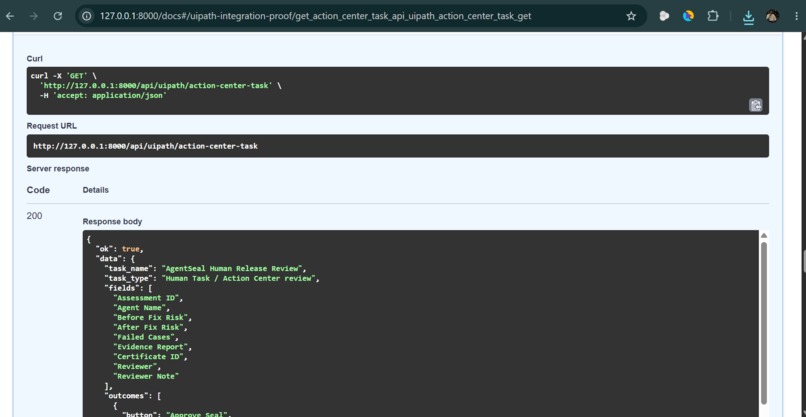Click the "task_name" JSON line
The height and width of the screenshot is (417, 806).
pos(206,268)
